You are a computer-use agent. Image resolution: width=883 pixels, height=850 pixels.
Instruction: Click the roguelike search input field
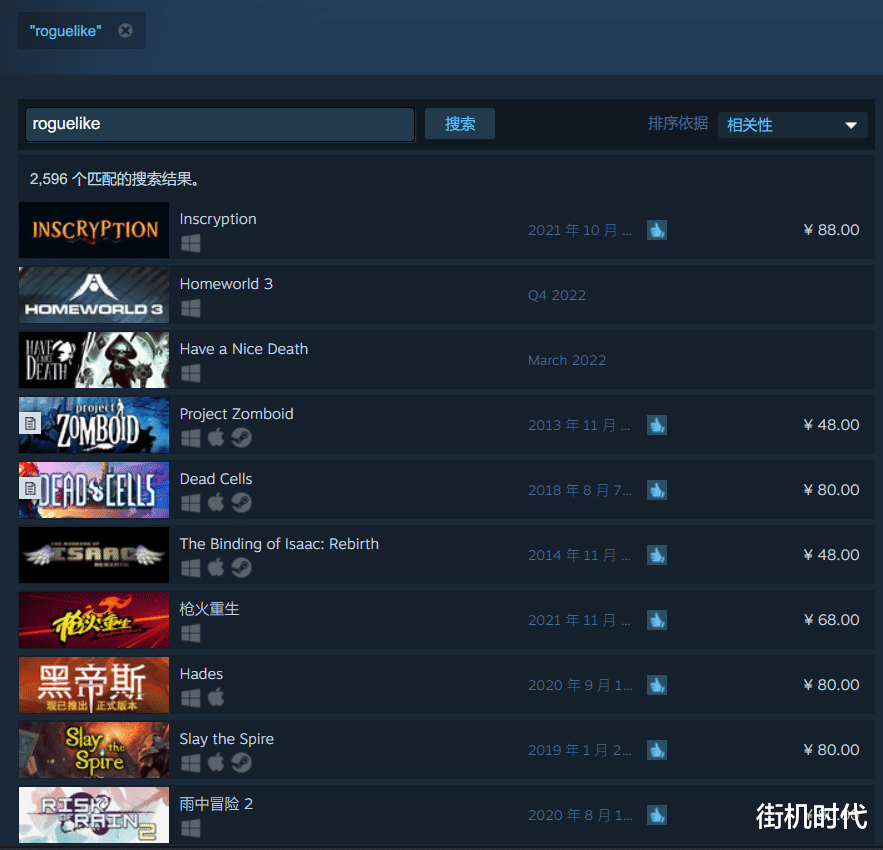pyautogui.click(x=220, y=124)
